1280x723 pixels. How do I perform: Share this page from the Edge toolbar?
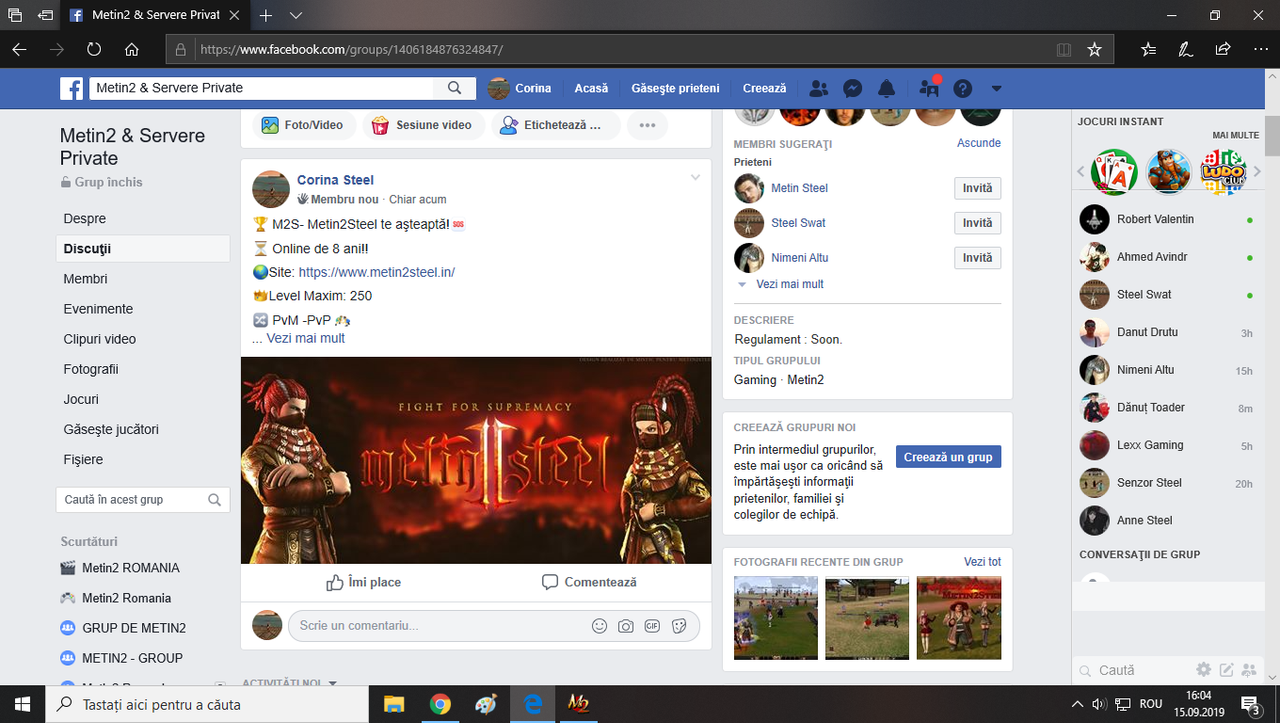tap(1222, 49)
